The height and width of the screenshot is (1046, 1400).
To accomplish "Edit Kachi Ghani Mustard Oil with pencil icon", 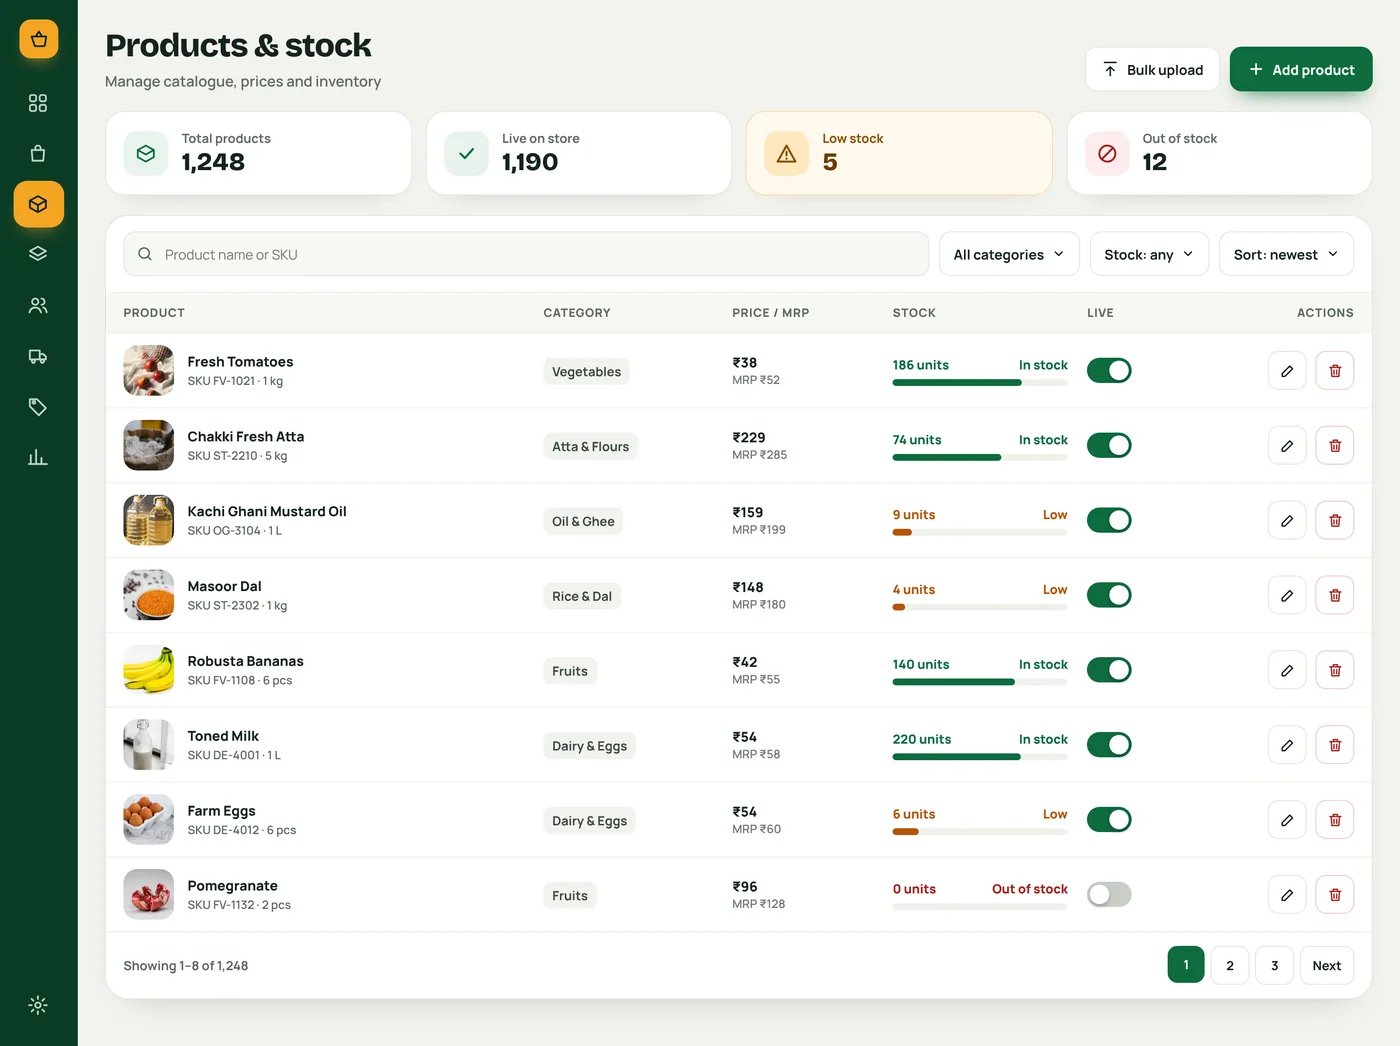I will 1287,520.
